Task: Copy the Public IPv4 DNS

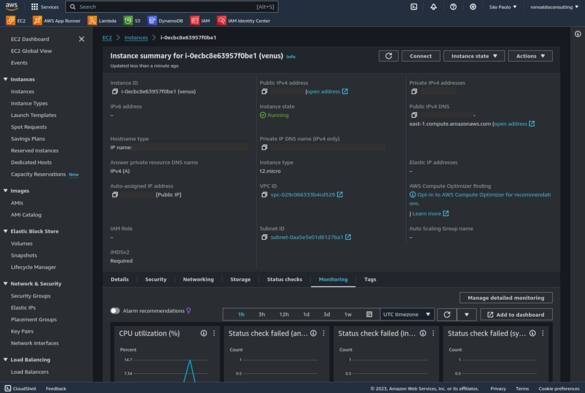Action: pos(414,115)
